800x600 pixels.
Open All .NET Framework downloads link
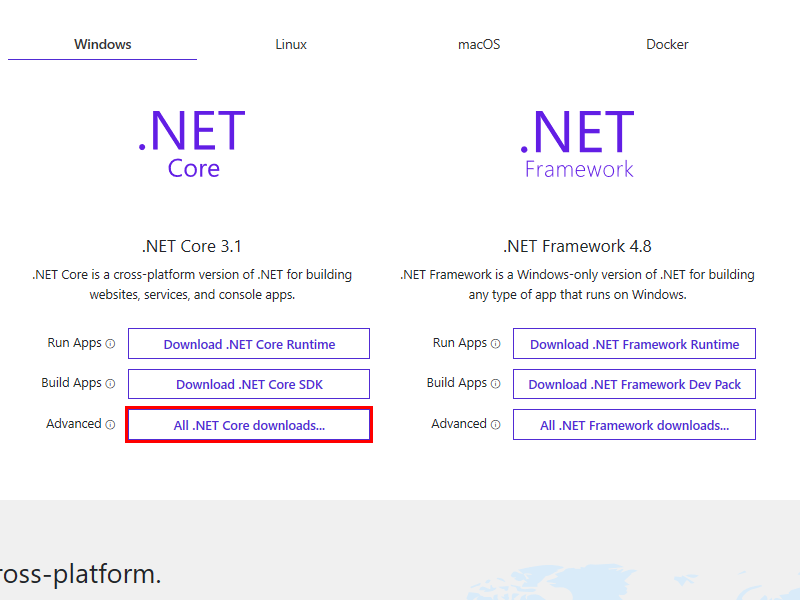634,425
